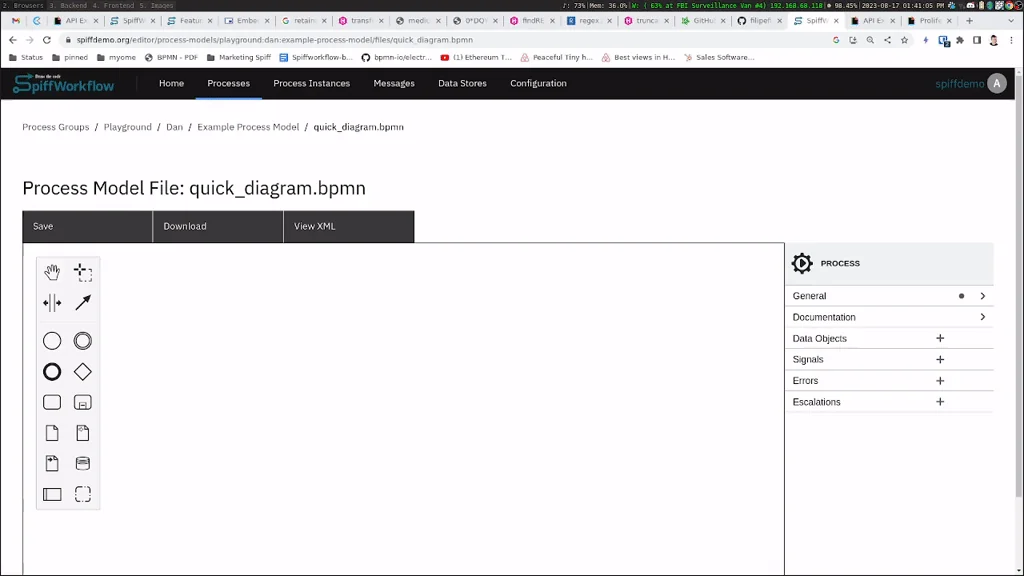The width and height of the screenshot is (1024, 576).
Task: Click the View XML button
Action: (x=316, y=226)
